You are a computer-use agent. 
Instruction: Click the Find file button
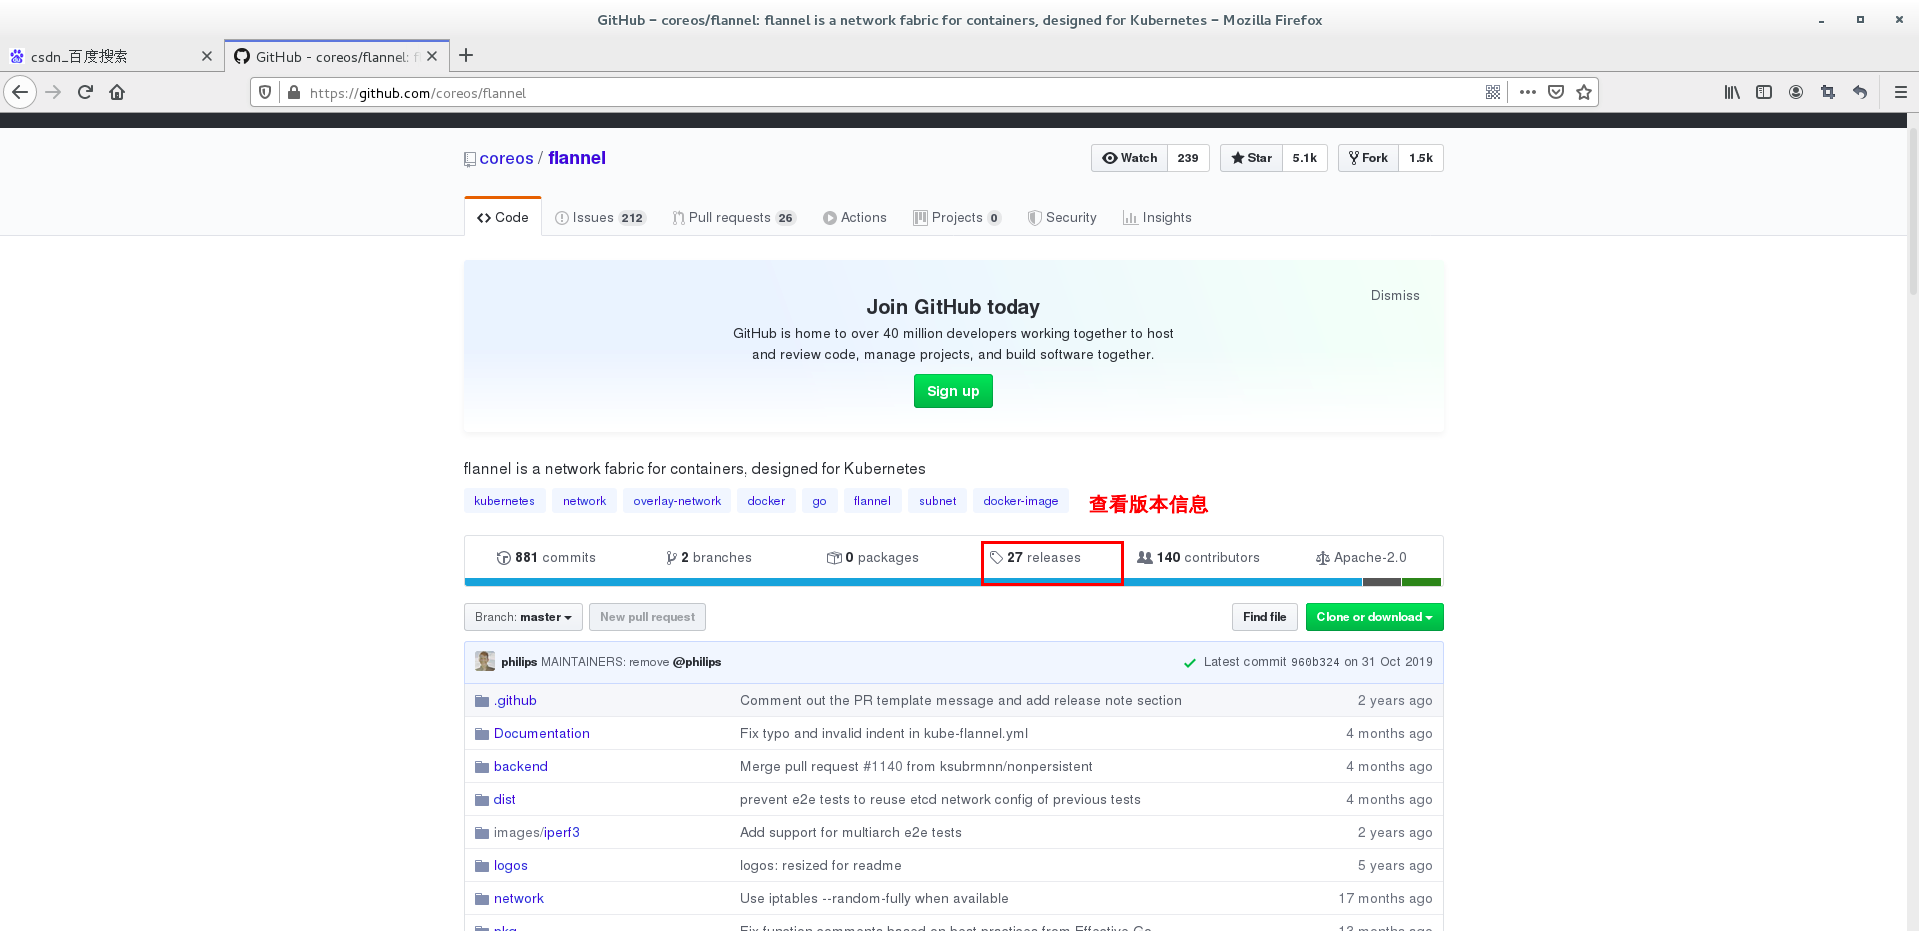tap(1264, 617)
